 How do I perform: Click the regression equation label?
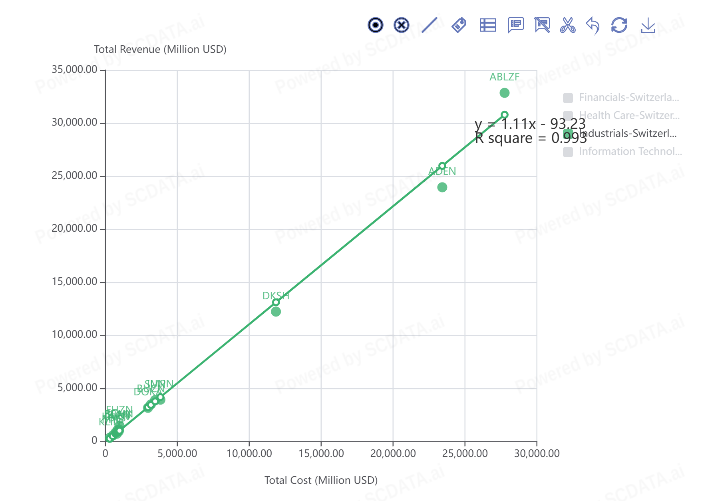click(x=530, y=124)
